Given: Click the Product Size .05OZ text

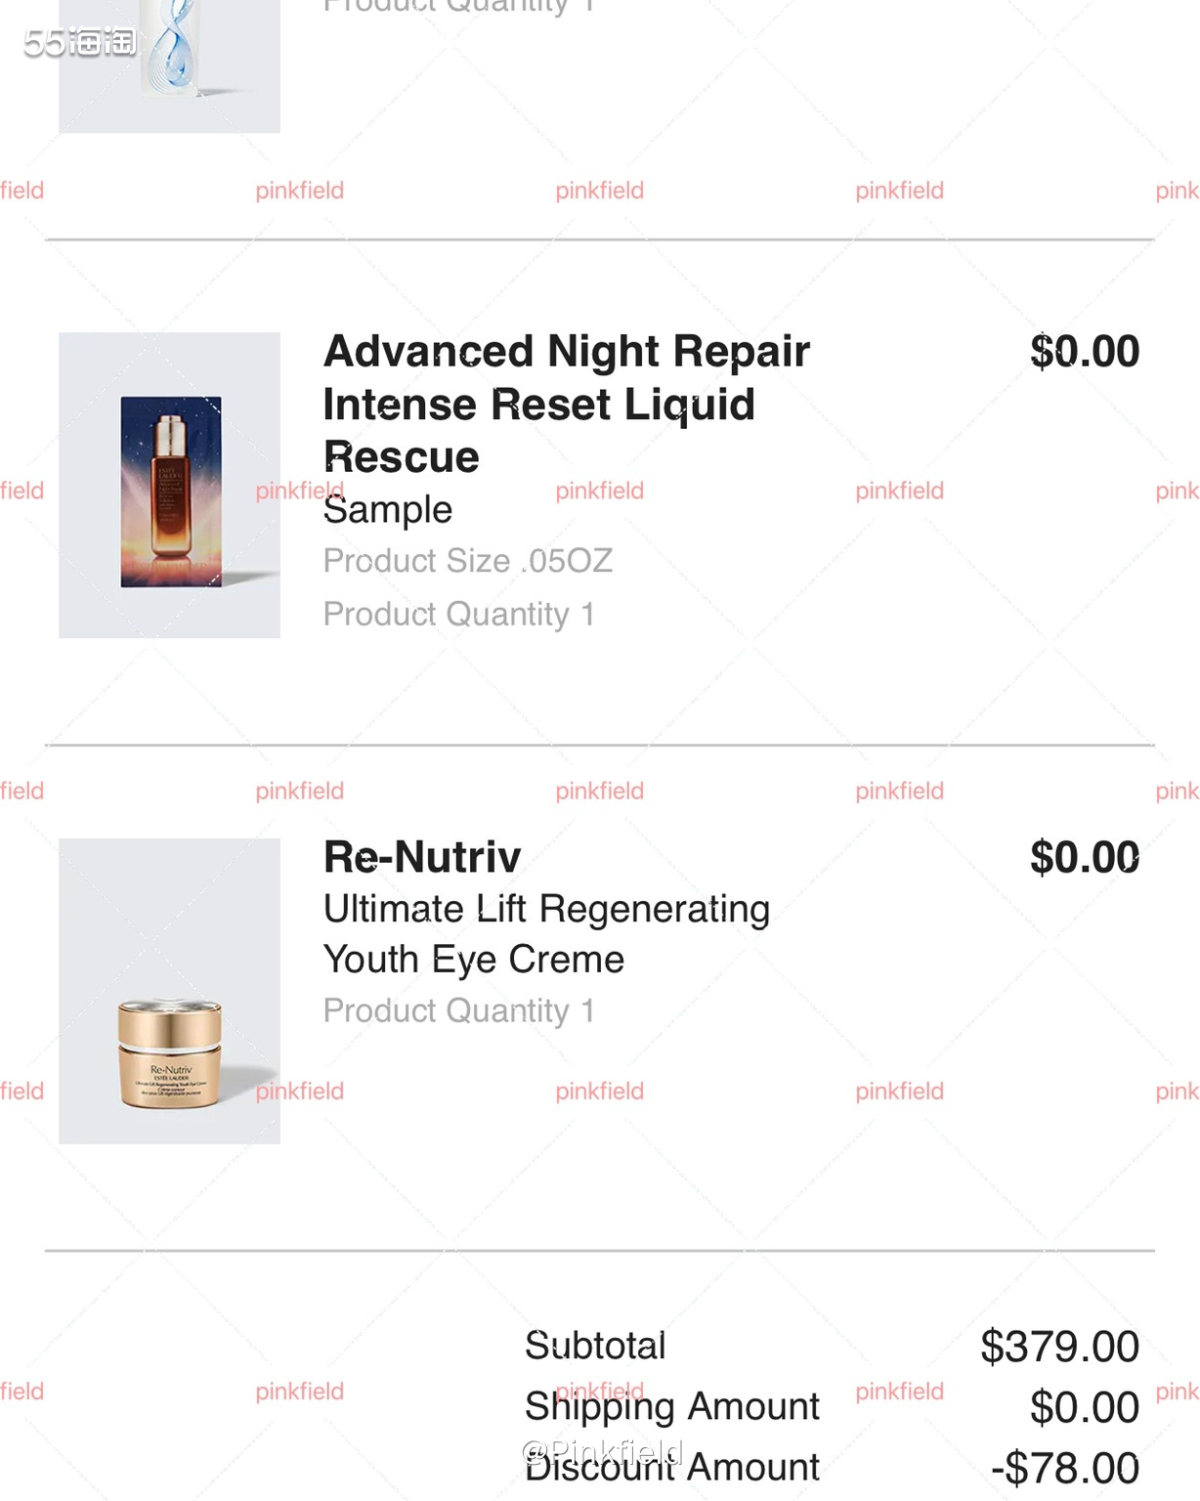Looking at the screenshot, I should tap(467, 561).
